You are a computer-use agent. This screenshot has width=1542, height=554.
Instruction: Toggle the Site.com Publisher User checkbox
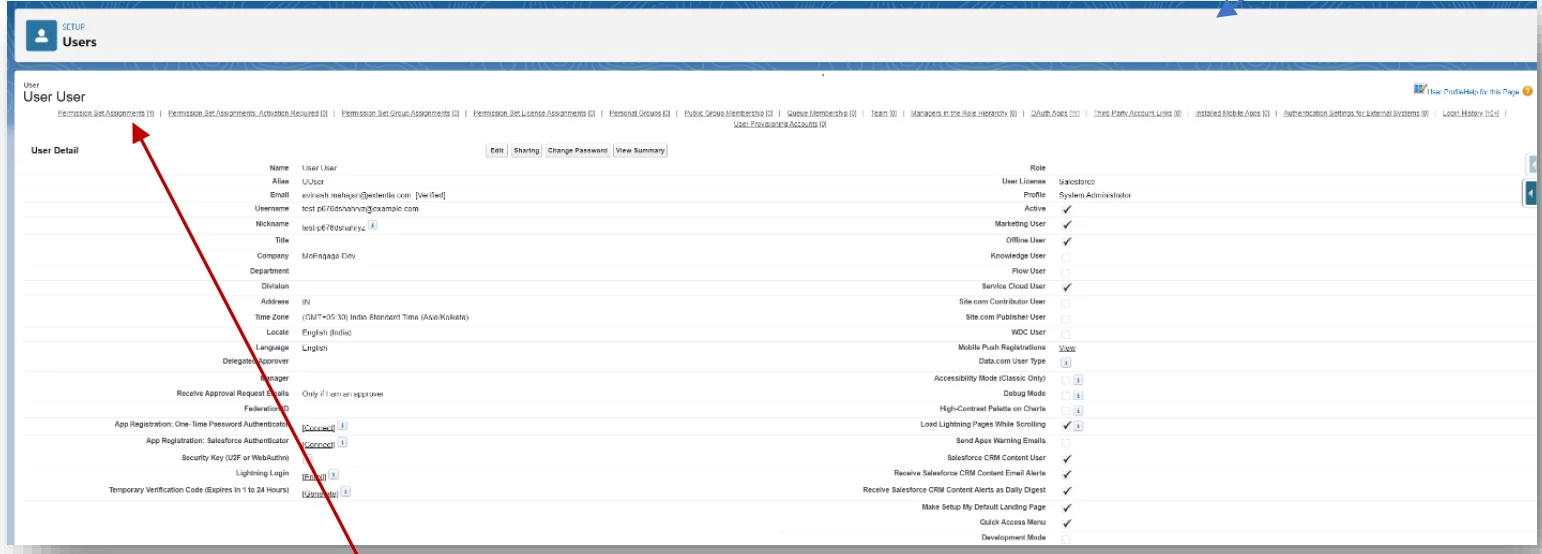pos(1066,318)
